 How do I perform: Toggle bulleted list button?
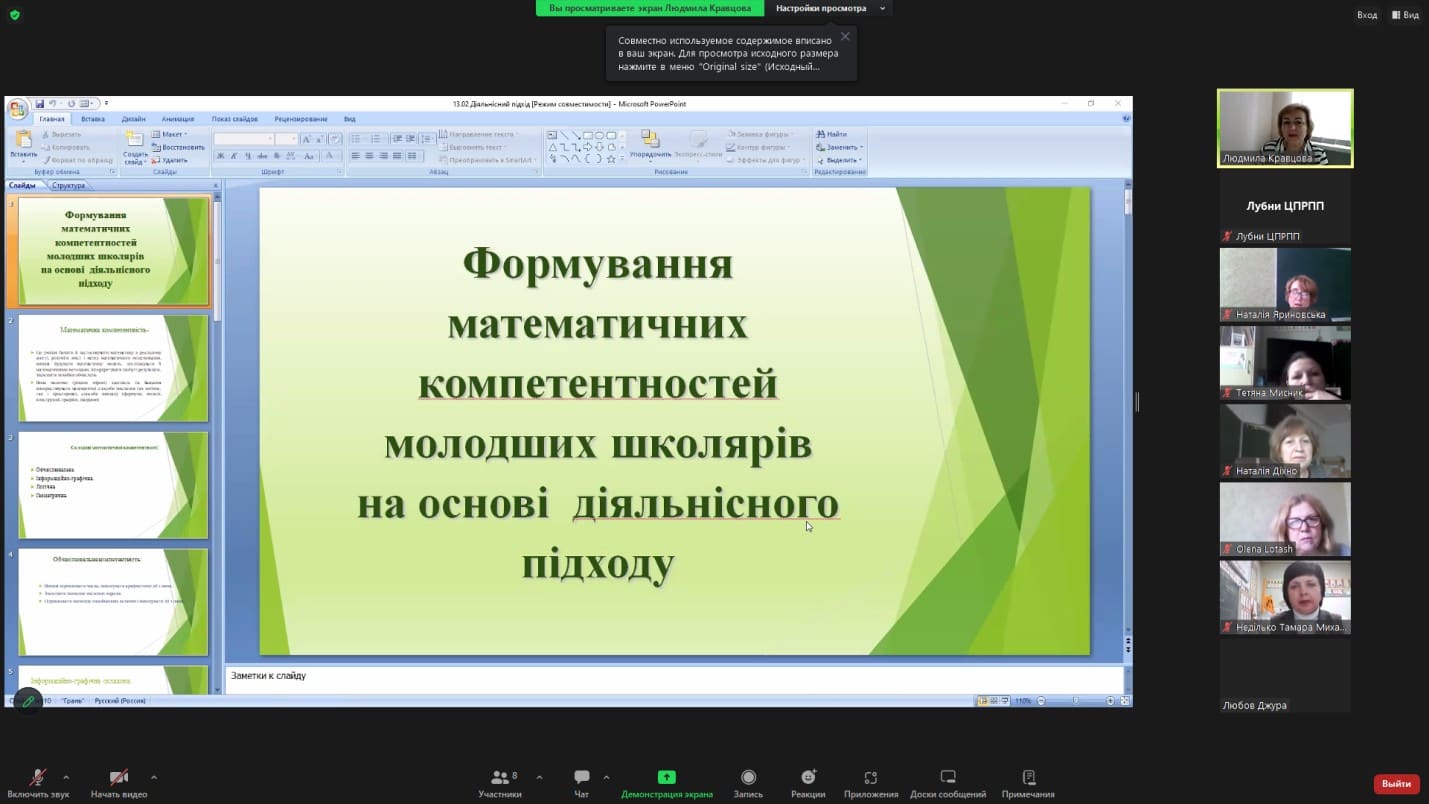(357, 139)
